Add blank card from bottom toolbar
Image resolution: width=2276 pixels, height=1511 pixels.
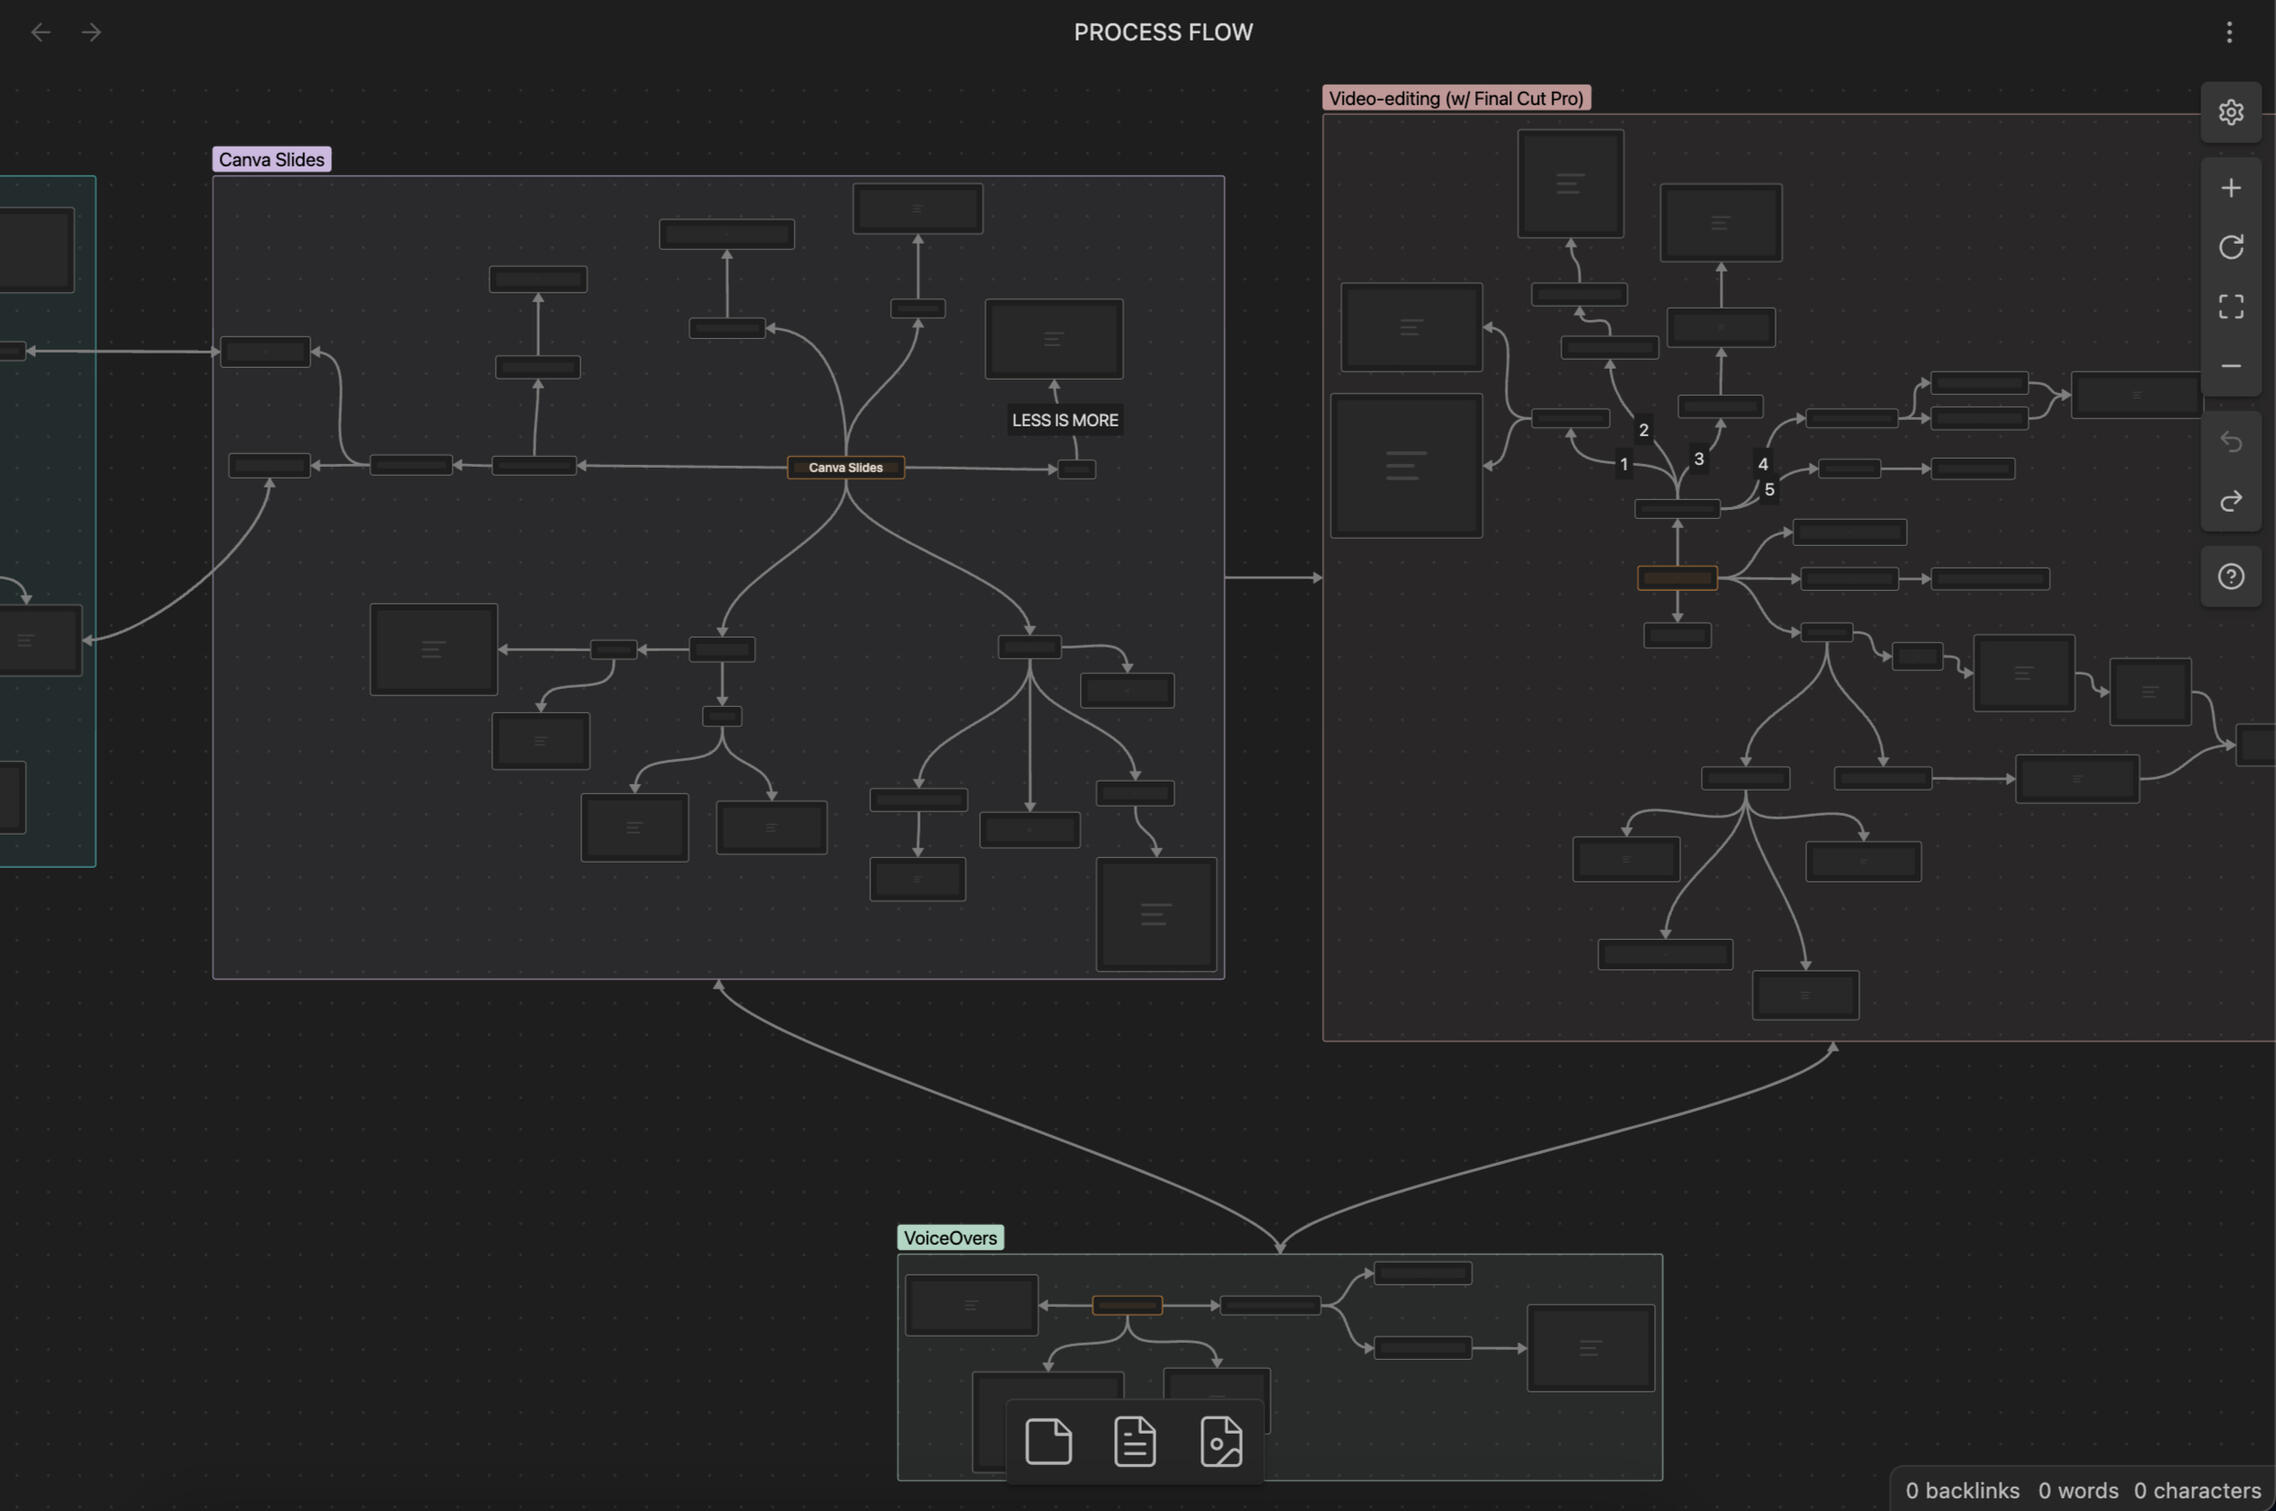click(x=1048, y=1441)
